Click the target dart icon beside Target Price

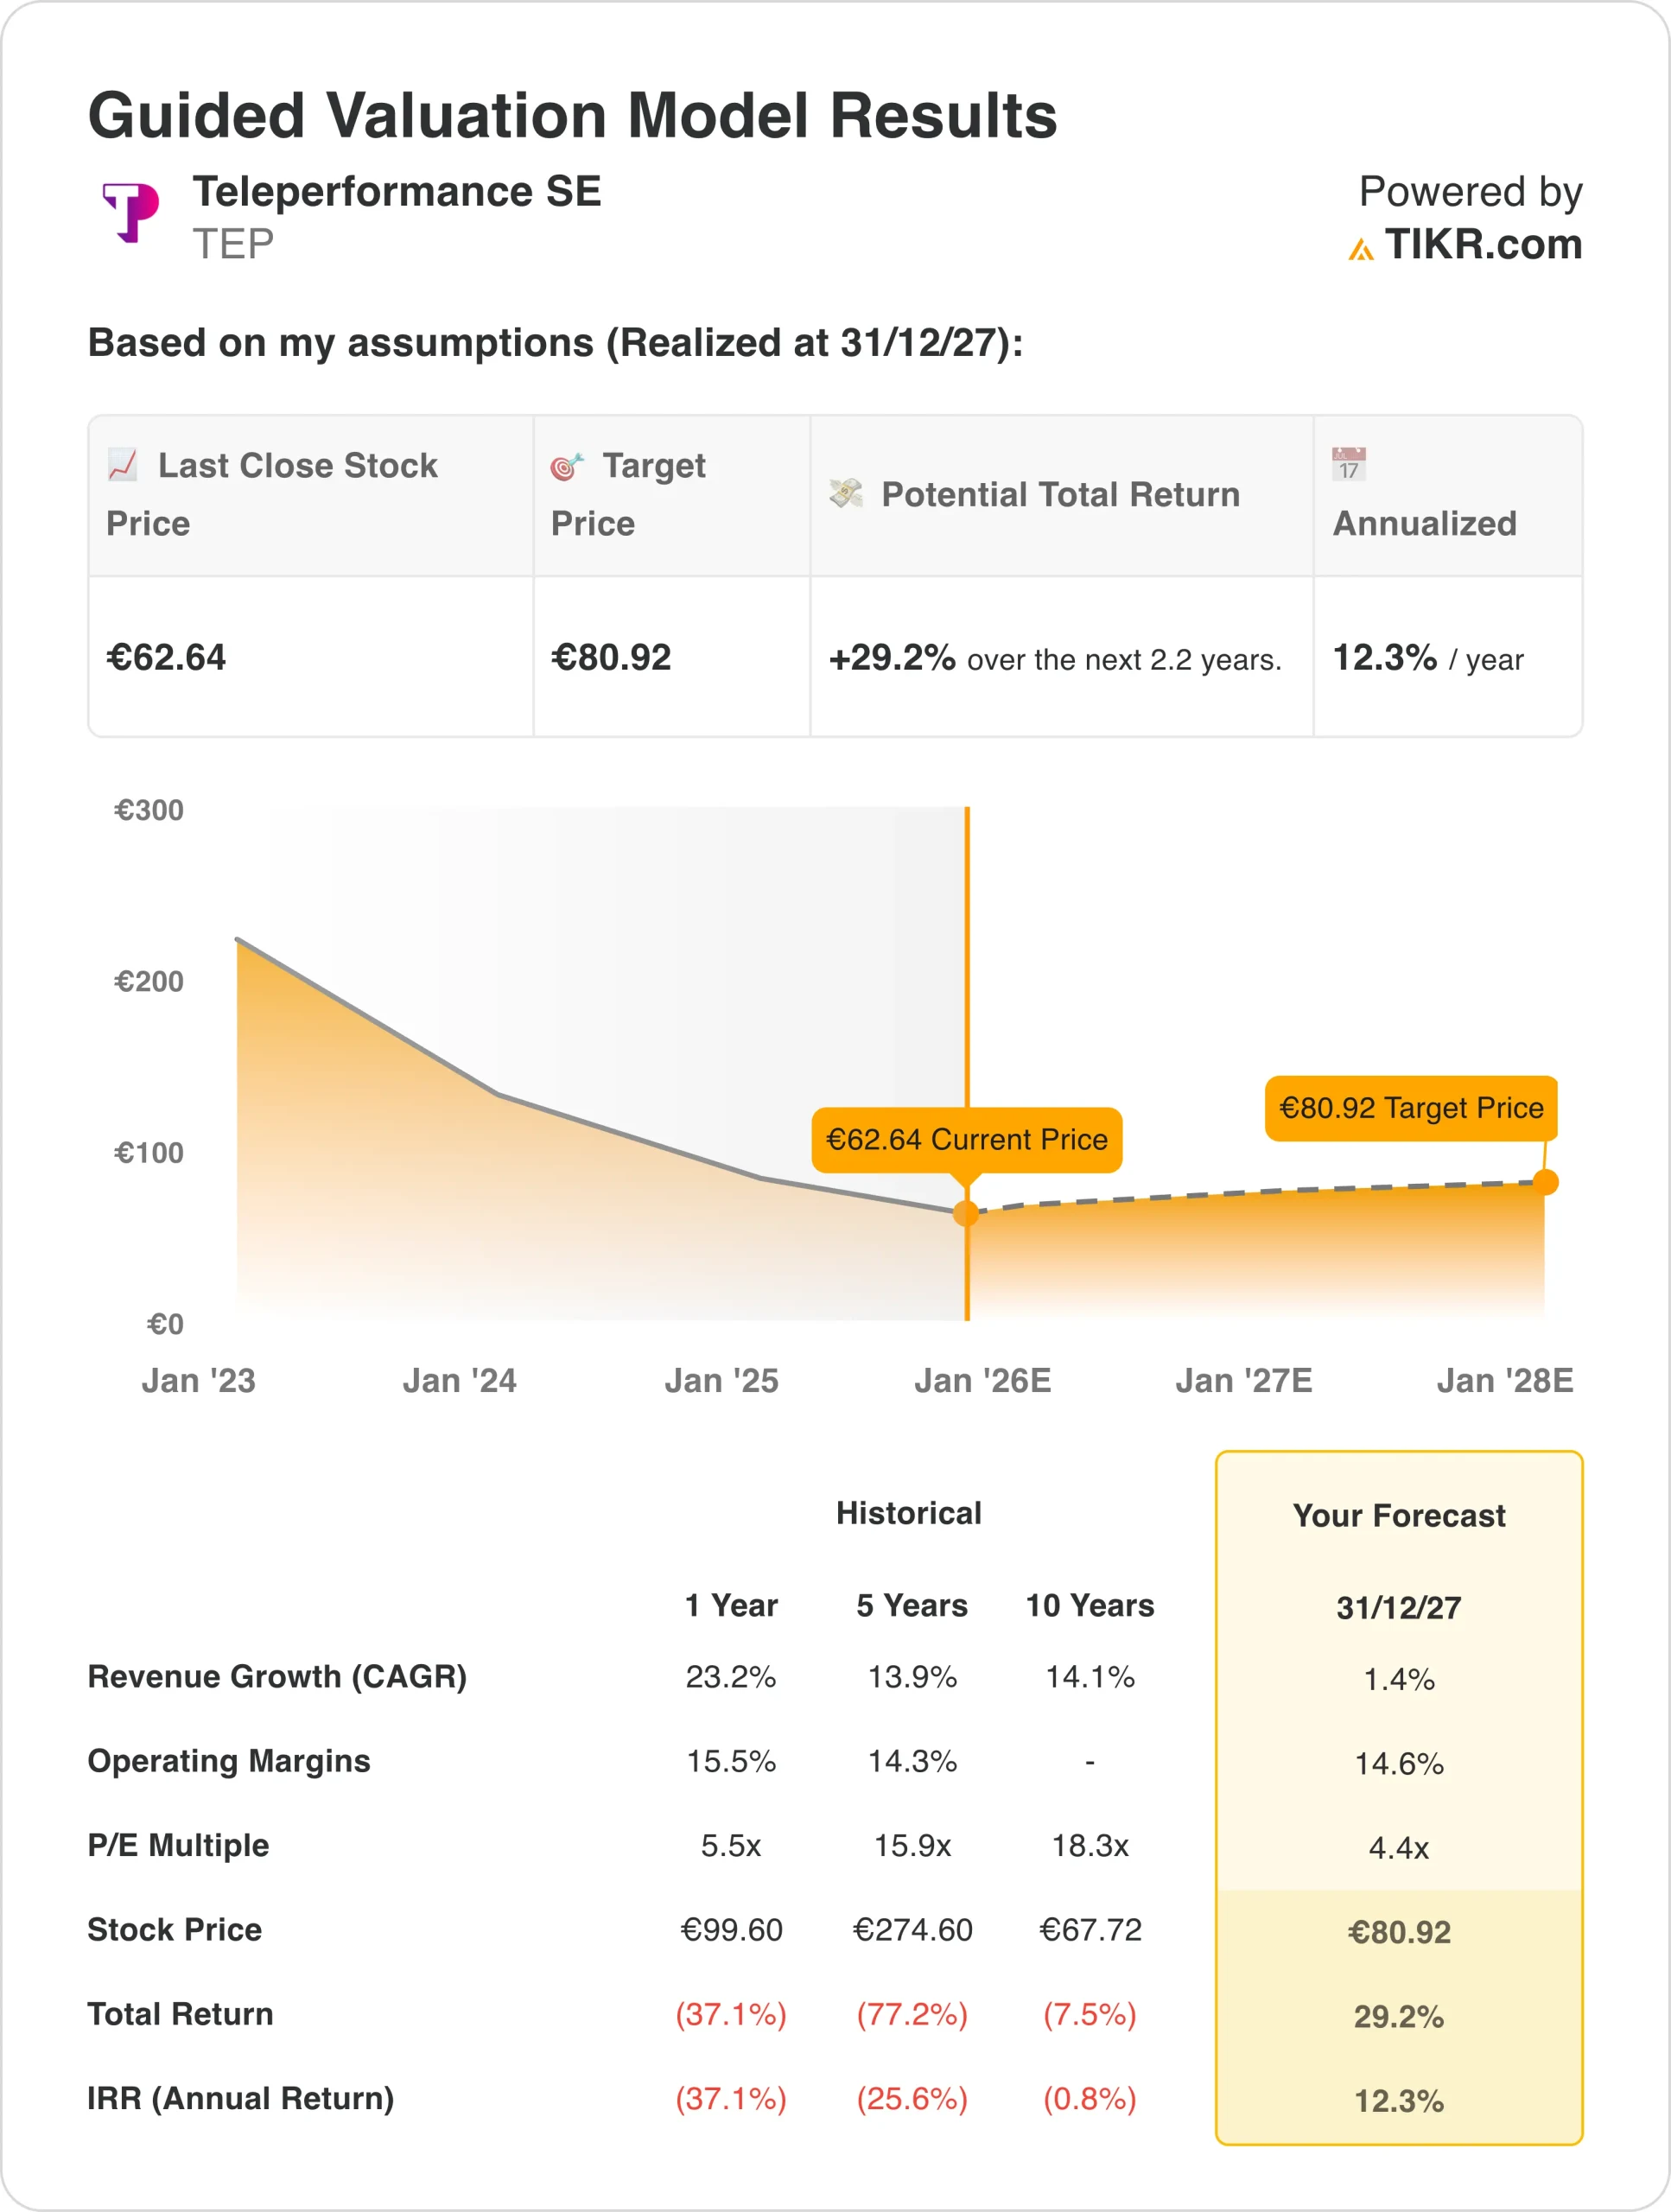(x=567, y=466)
